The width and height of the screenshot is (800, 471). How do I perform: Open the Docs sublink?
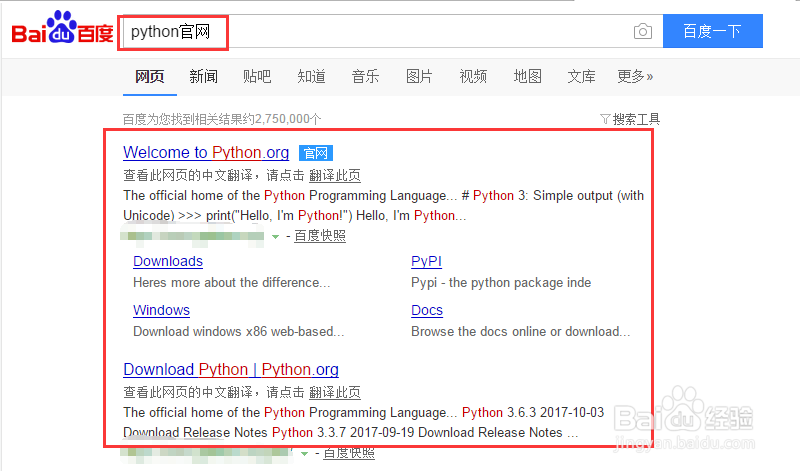pyautogui.click(x=427, y=310)
